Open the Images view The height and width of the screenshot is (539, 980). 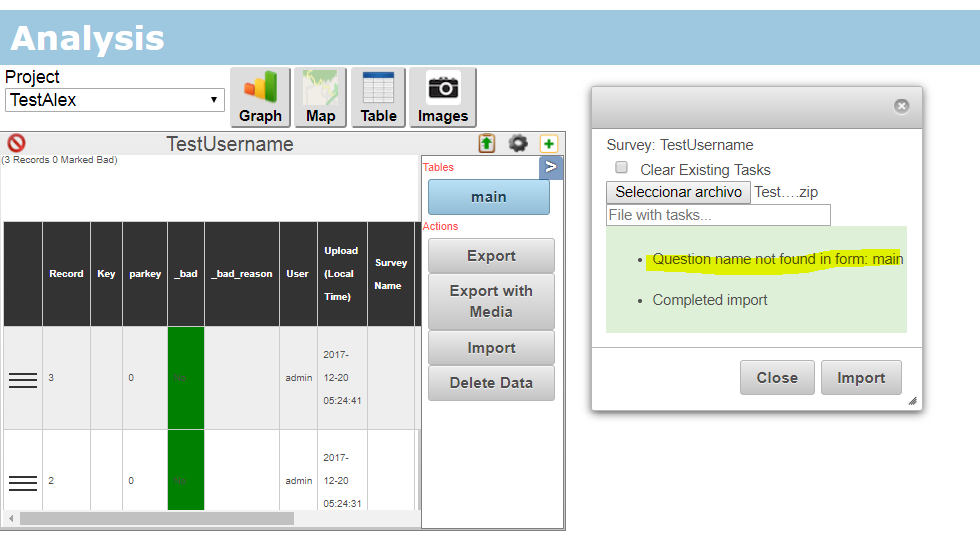(x=442, y=98)
